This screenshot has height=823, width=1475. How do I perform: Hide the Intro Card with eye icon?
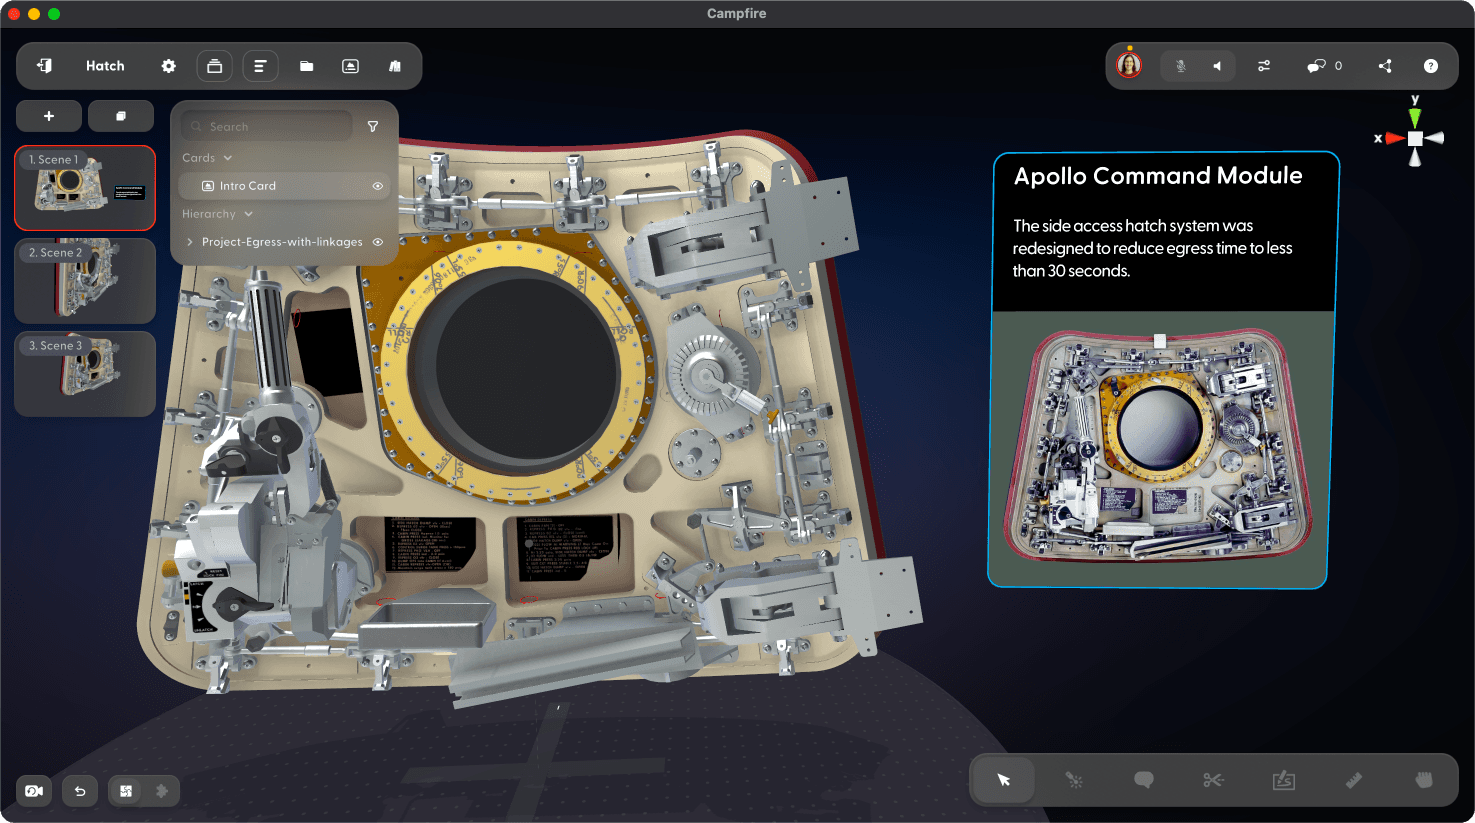pyautogui.click(x=378, y=186)
